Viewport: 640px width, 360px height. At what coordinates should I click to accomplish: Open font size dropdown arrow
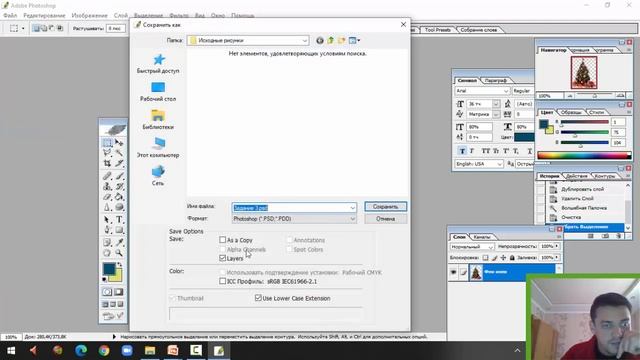[496, 104]
